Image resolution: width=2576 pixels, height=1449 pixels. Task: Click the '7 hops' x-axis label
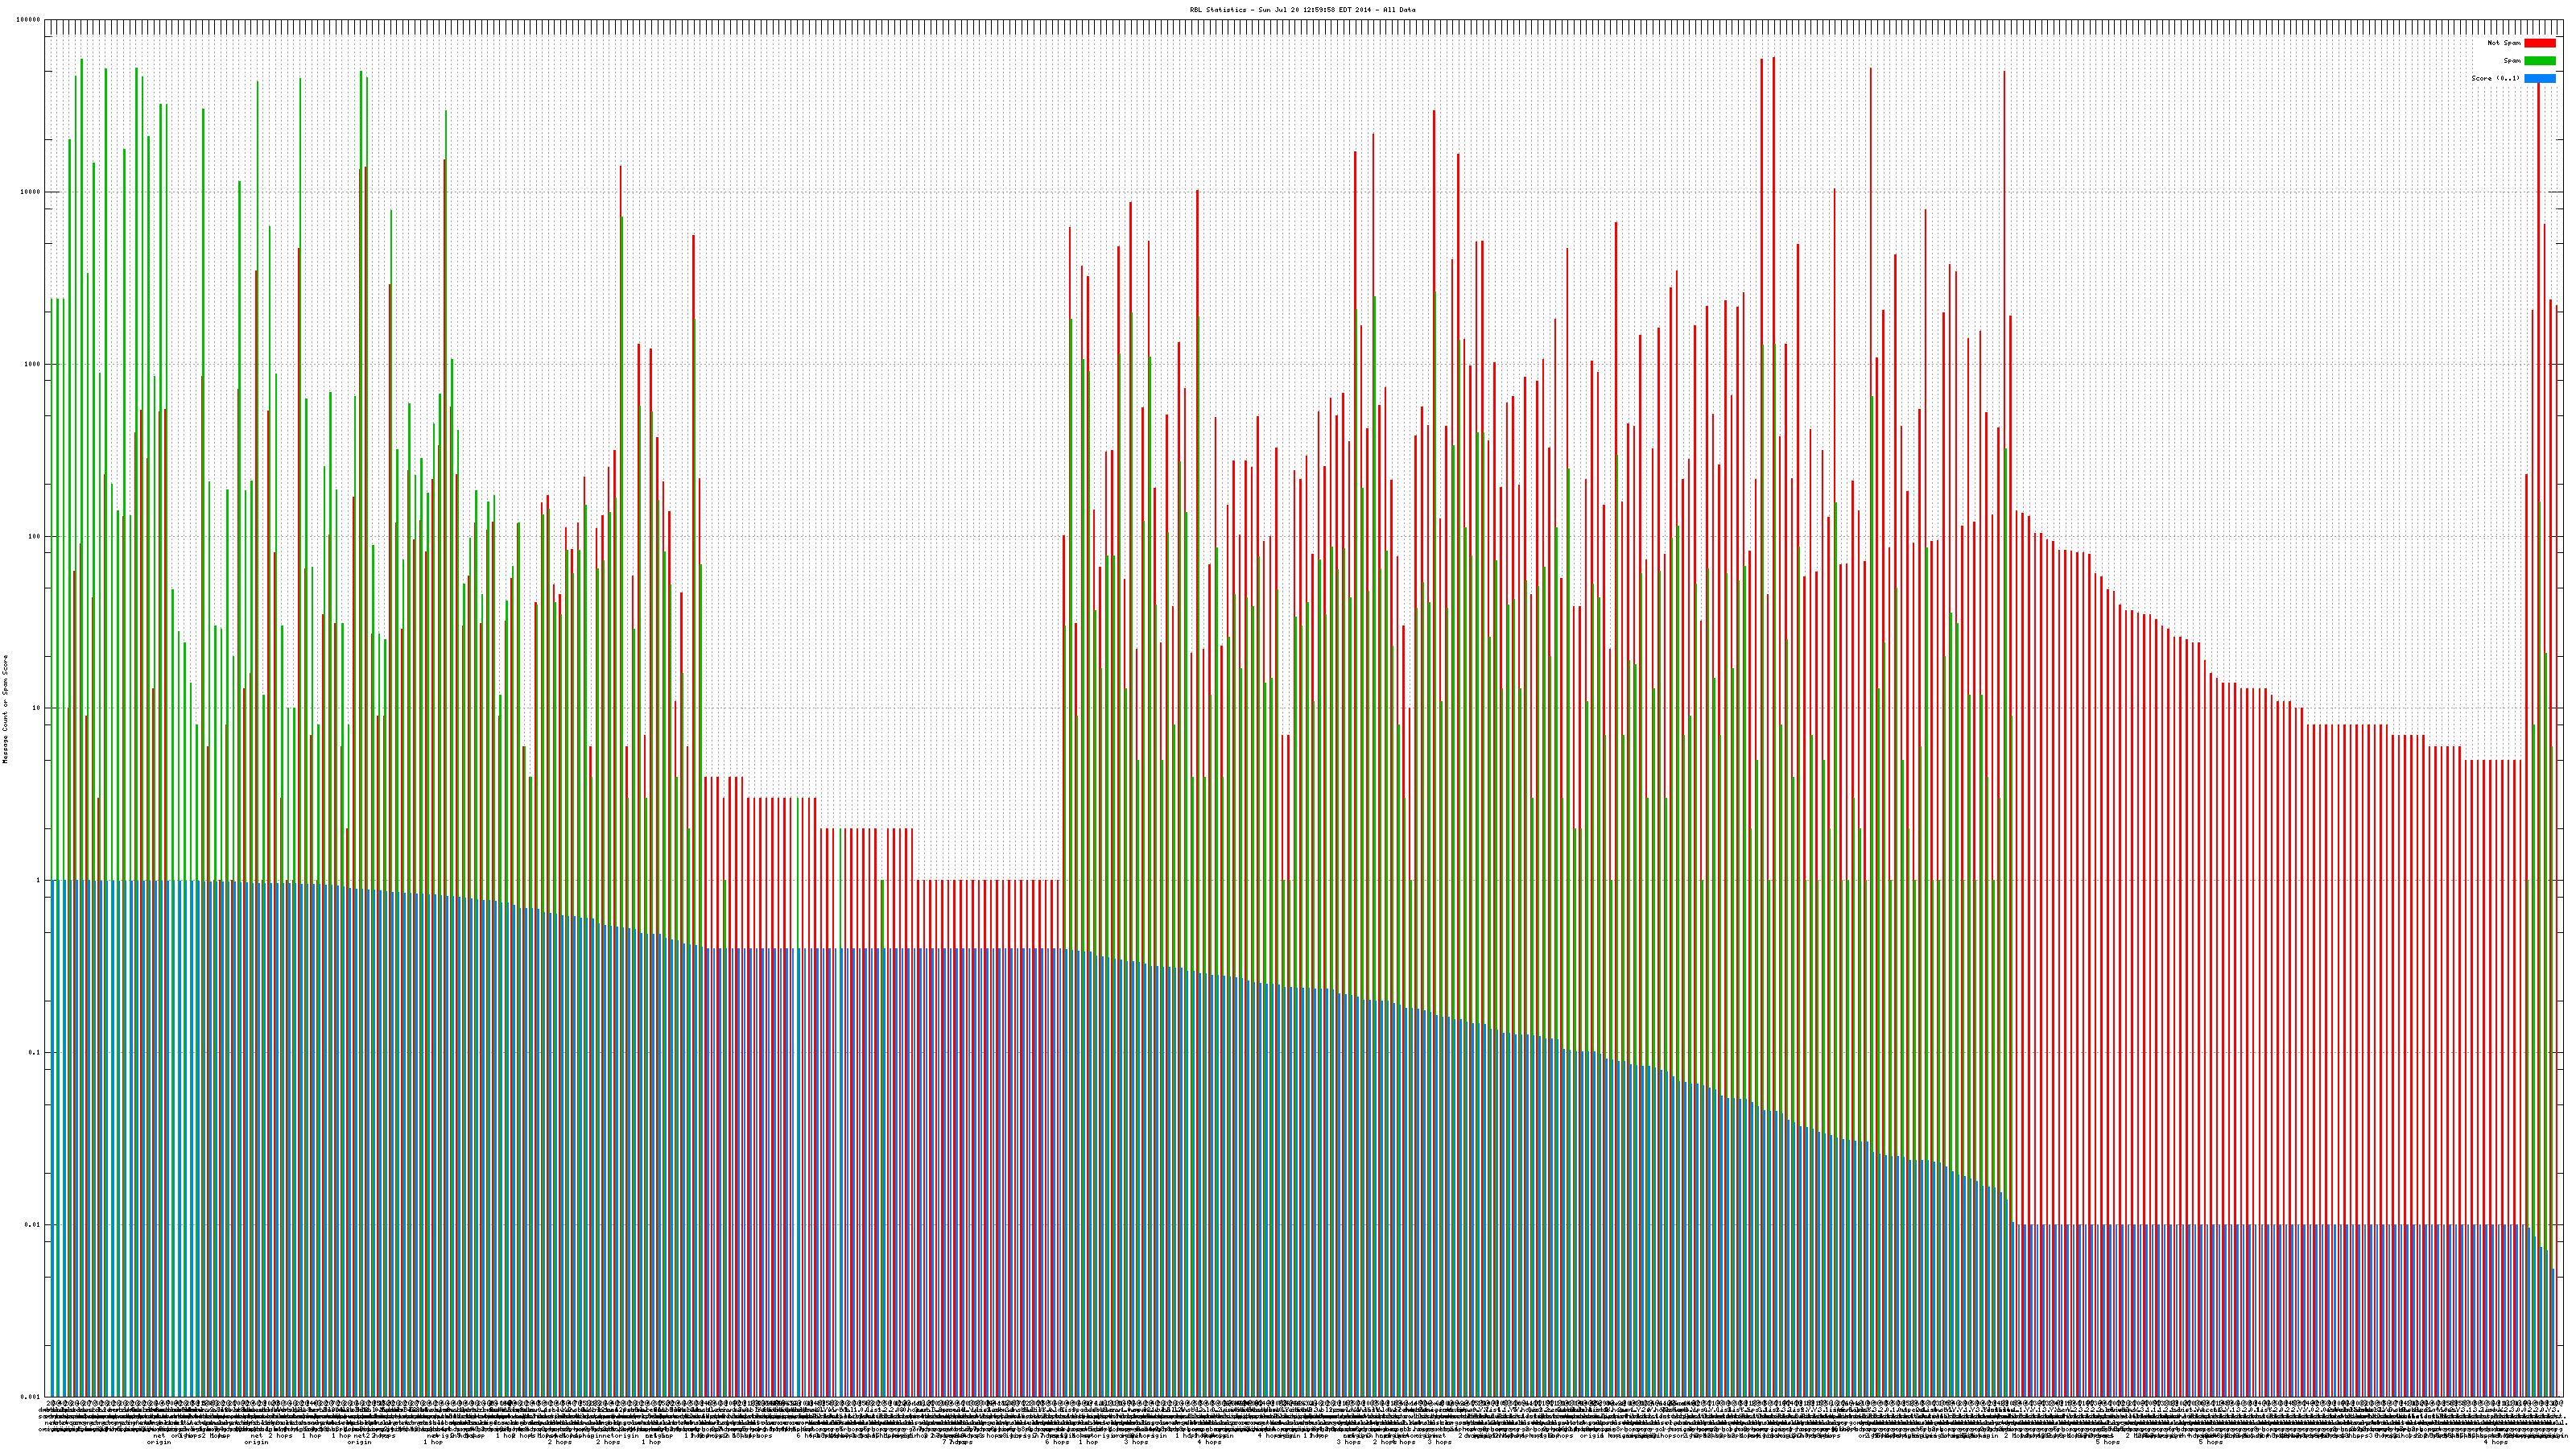(x=957, y=1442)
